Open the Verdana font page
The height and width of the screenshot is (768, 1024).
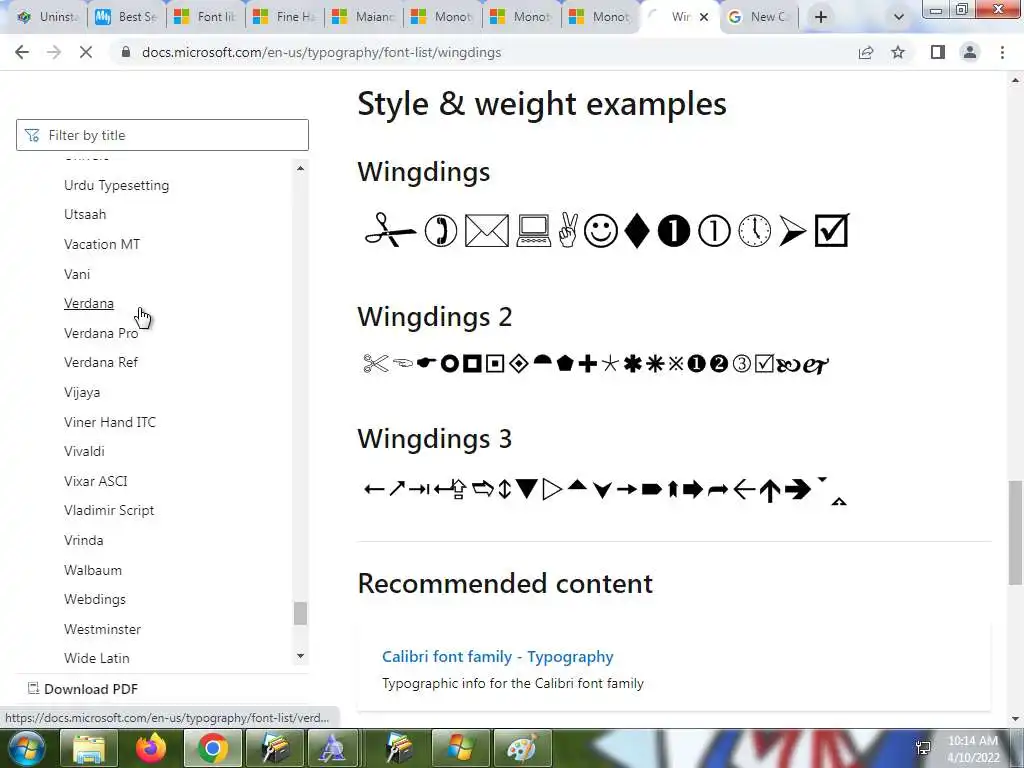pos(89,304)
